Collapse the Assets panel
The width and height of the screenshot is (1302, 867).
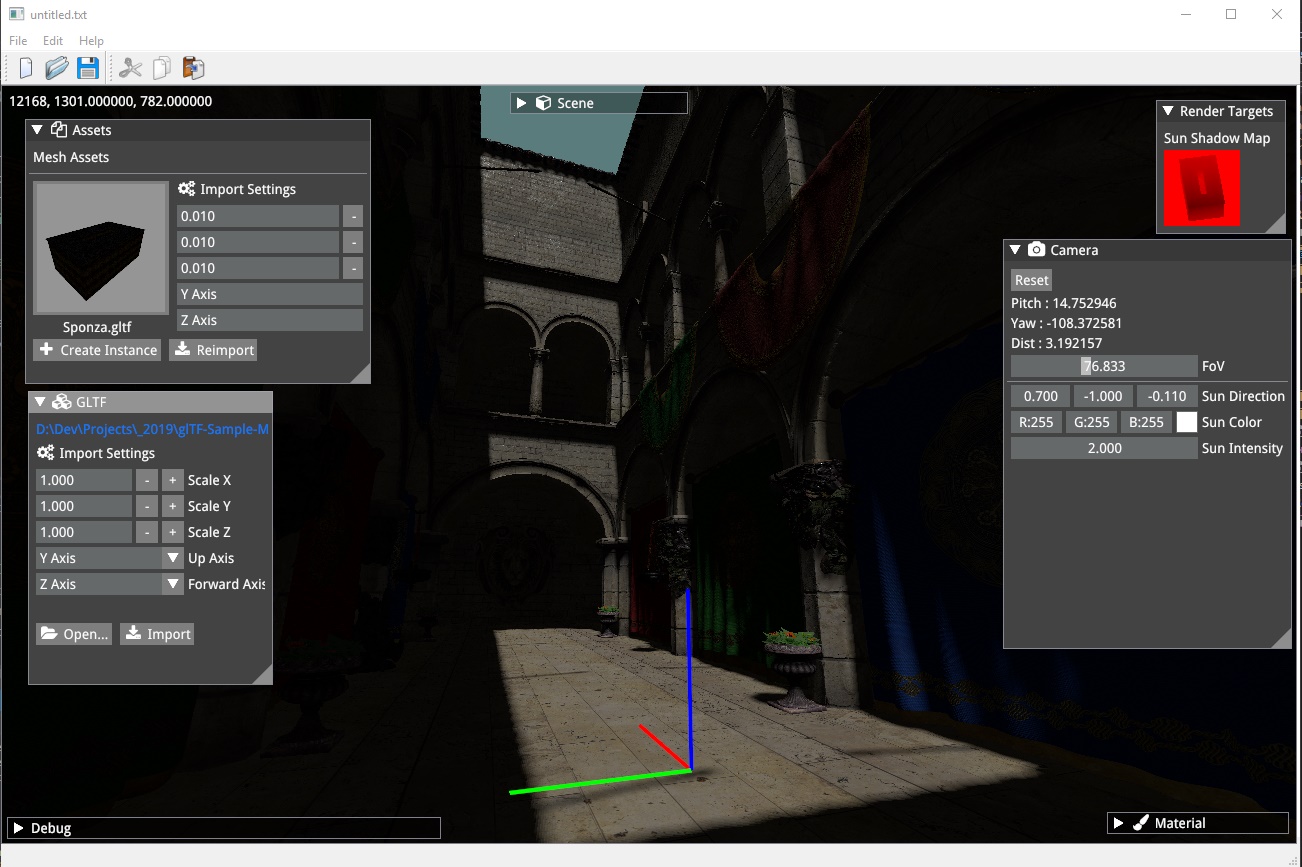coord(37,130)
